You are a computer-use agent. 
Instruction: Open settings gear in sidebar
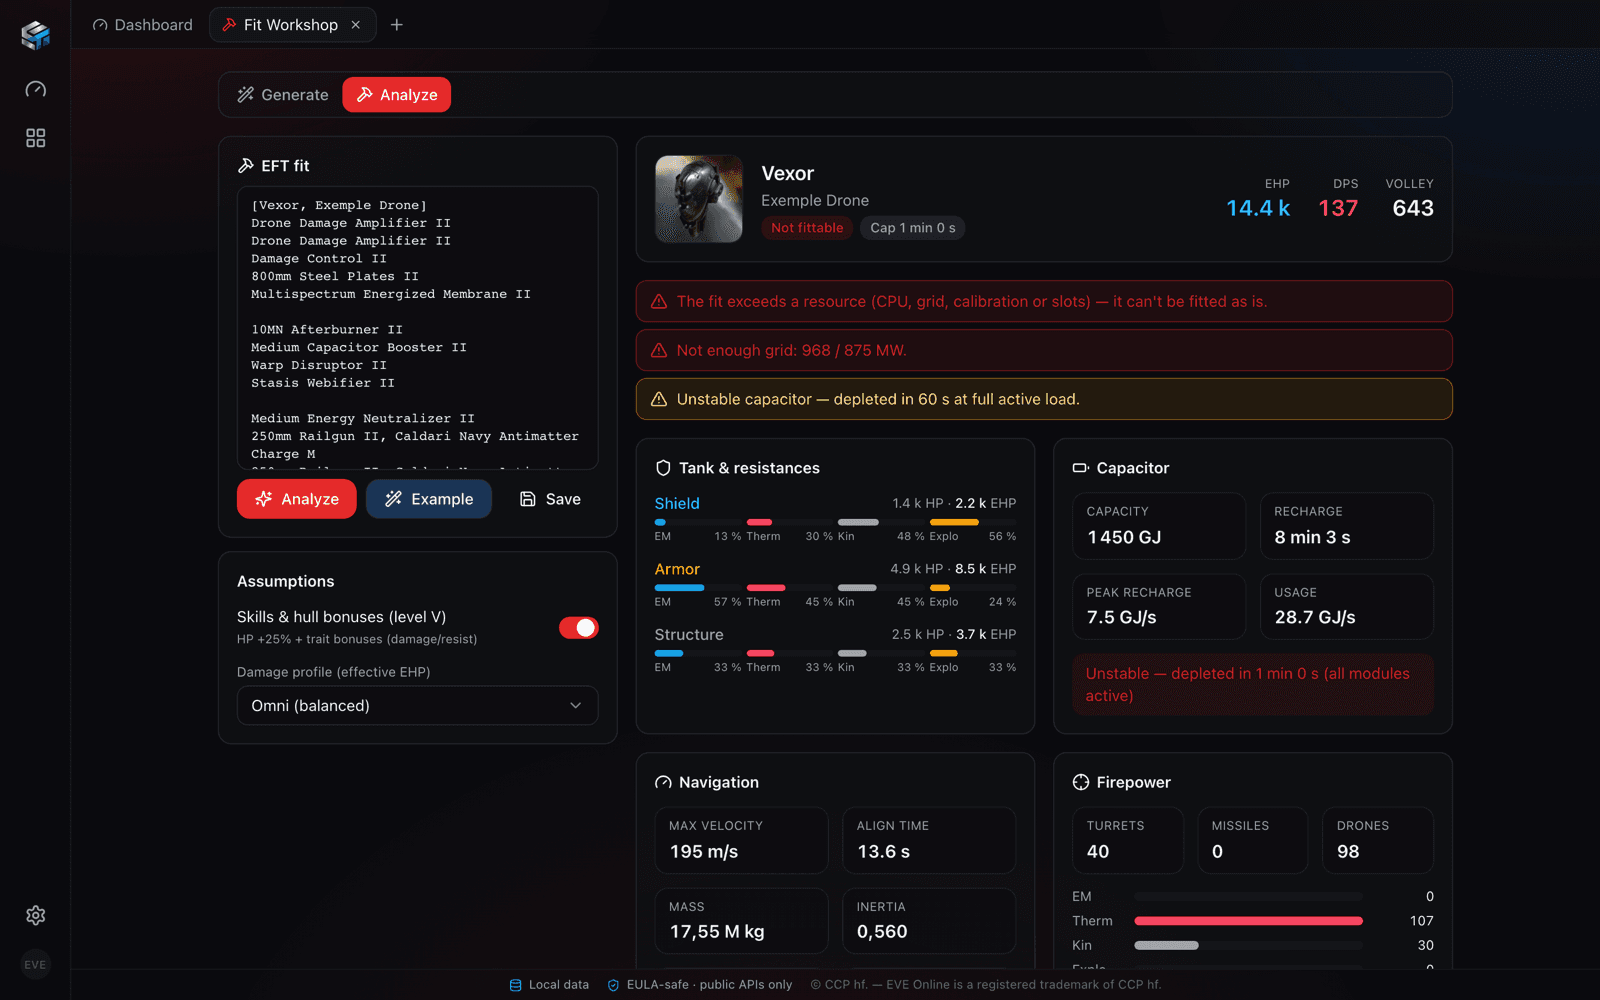35,915
